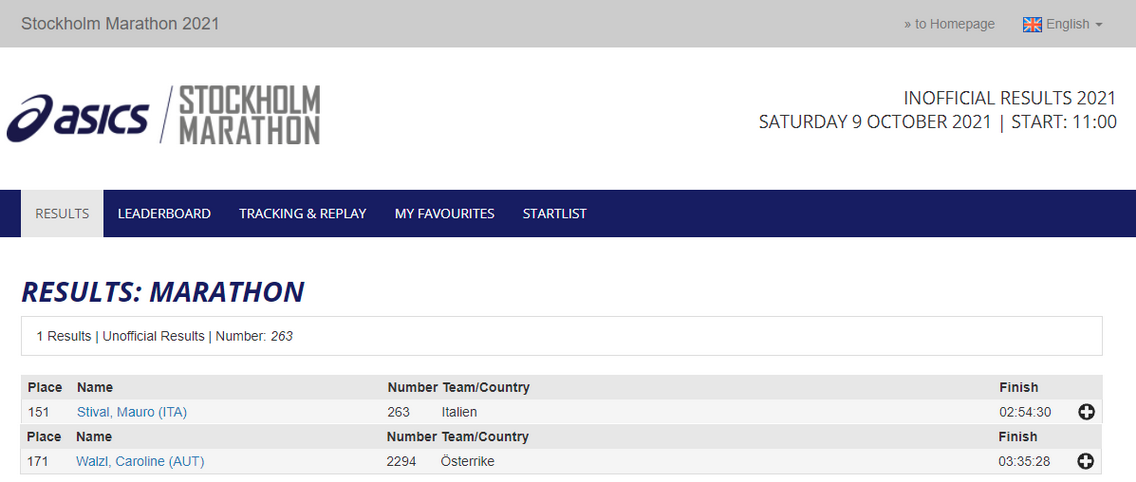
Task: Click the Italien team cell
Action: click(x=459, y=412)
